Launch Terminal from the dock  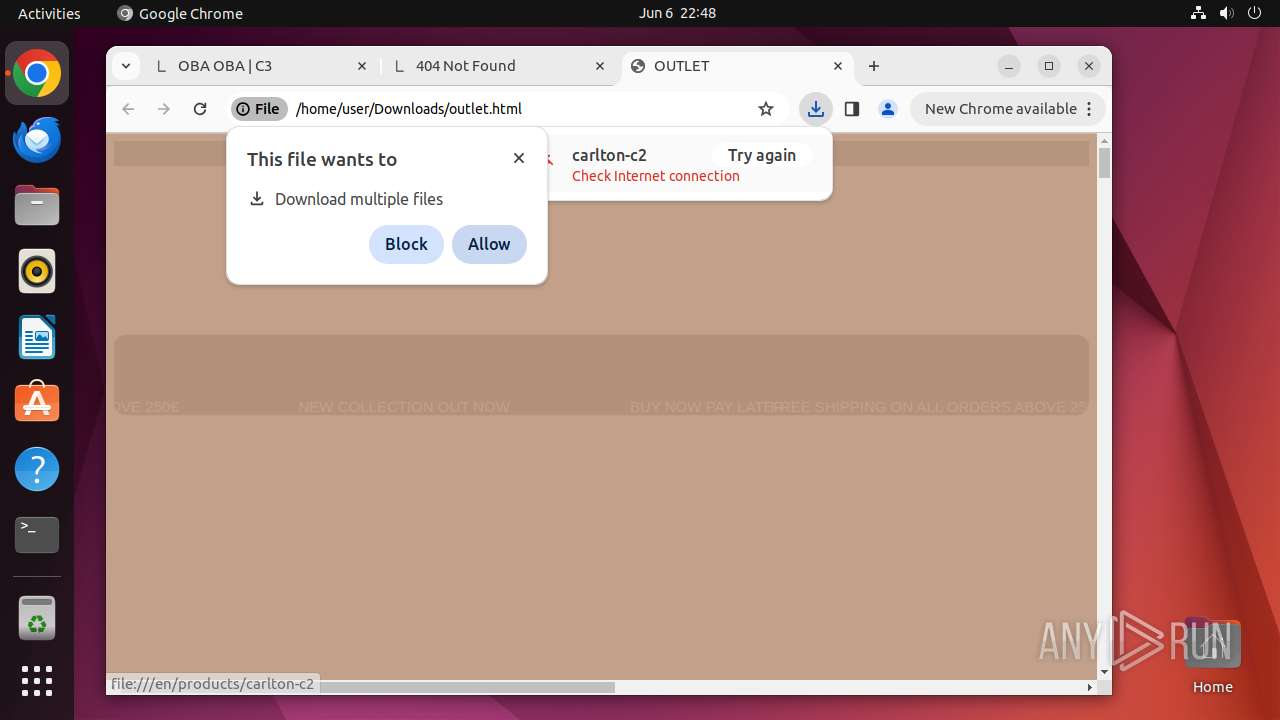[x=37, y=535]
